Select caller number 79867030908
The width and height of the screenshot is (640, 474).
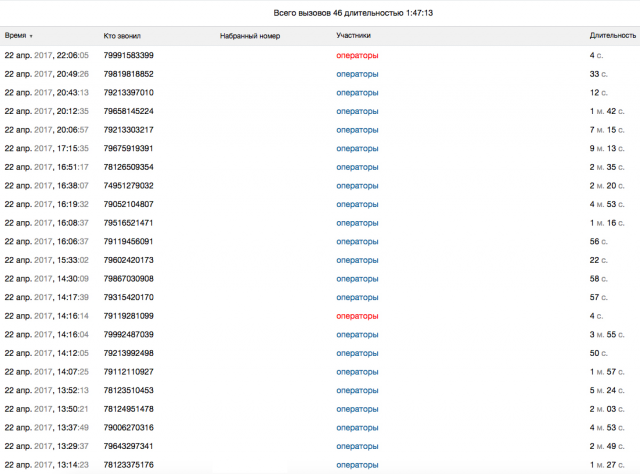(x=129, y=278)
